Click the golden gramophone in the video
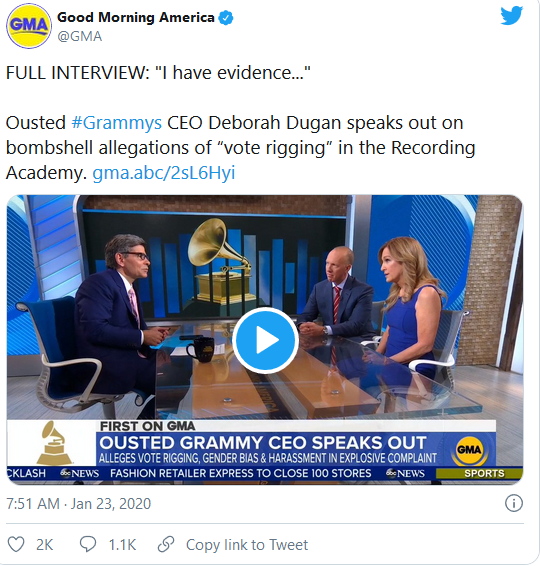This screenshot has width=540, height=566. pyautogui.click(x=221, y=265)
